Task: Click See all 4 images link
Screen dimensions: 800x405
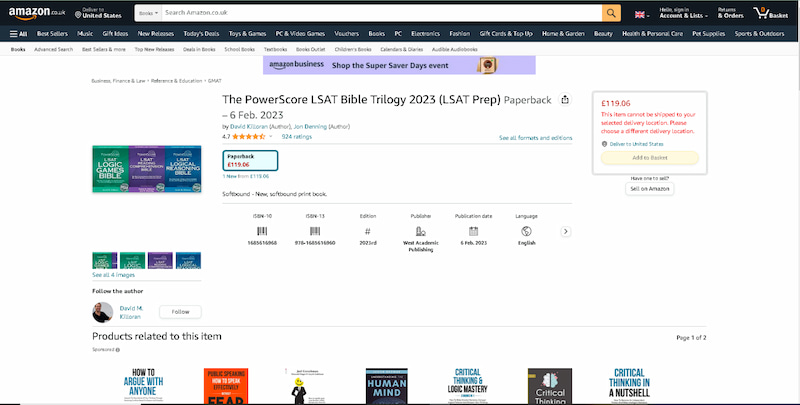Action: coord(113,275)
